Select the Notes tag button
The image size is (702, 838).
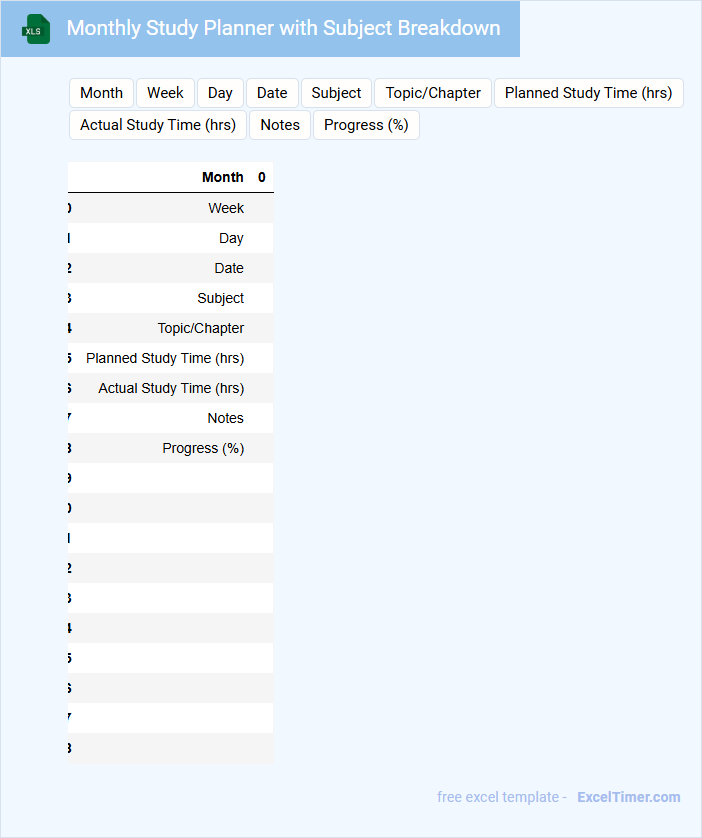pos(280,125)
